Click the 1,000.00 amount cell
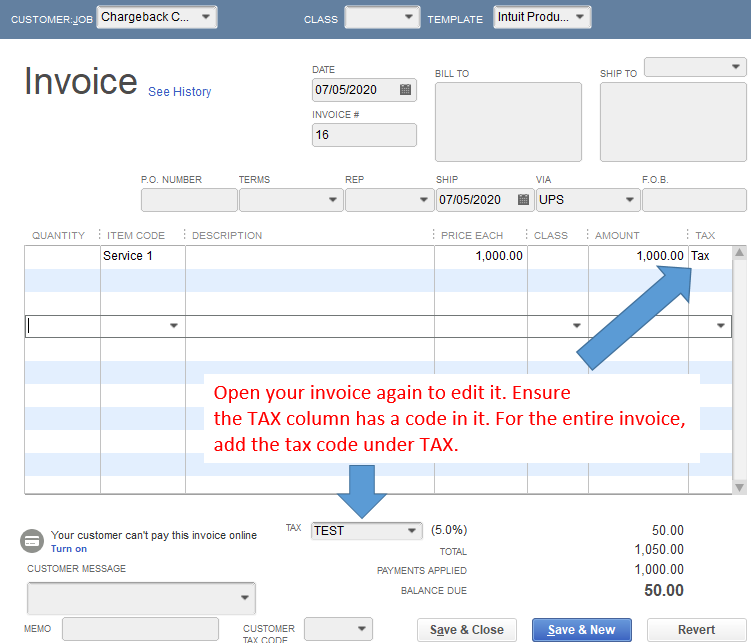This screenshot has width=751, height=643. 638,256
